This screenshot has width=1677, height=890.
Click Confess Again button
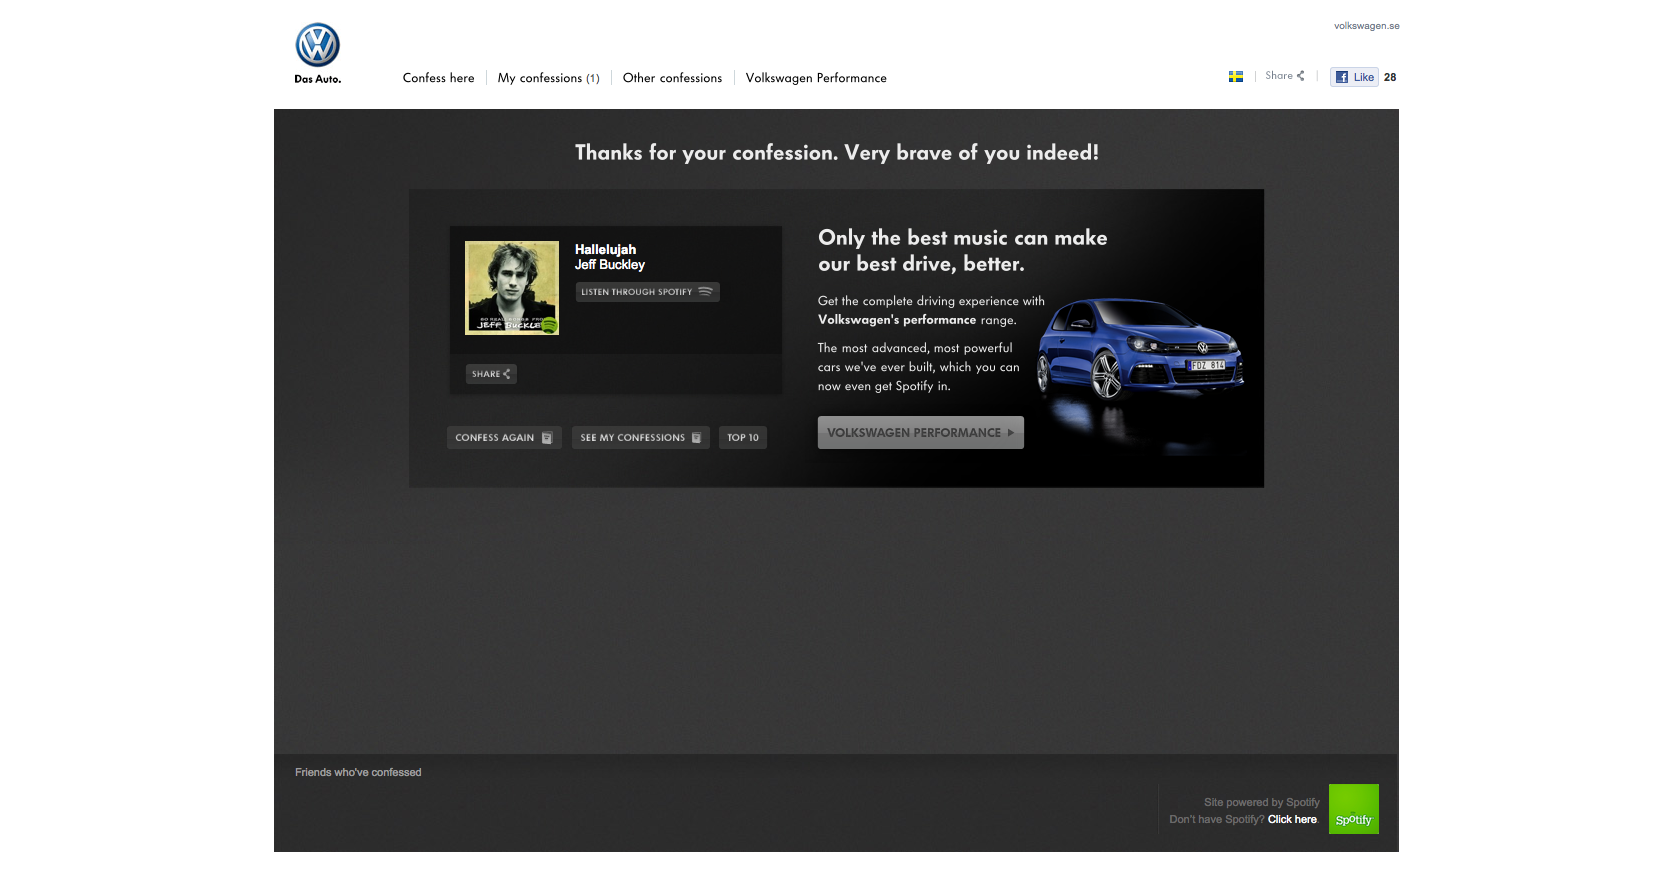[504, 438]
